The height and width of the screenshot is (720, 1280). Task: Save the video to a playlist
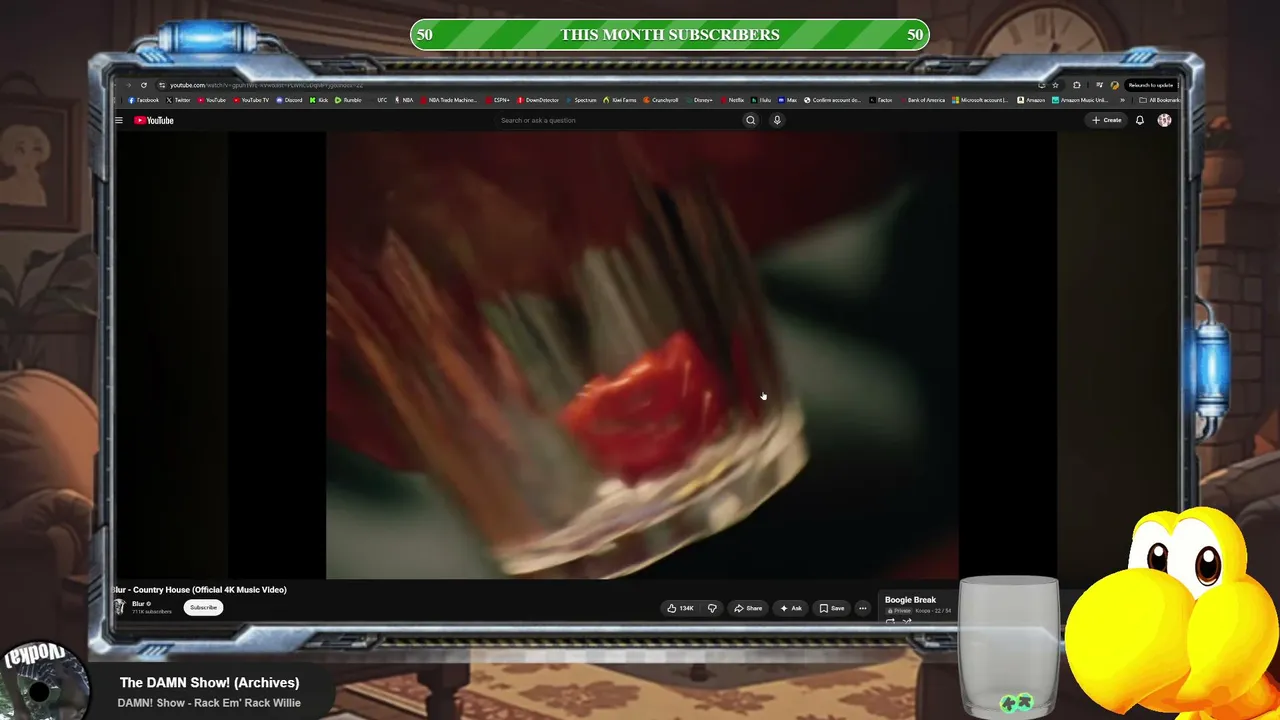(832, 608)
